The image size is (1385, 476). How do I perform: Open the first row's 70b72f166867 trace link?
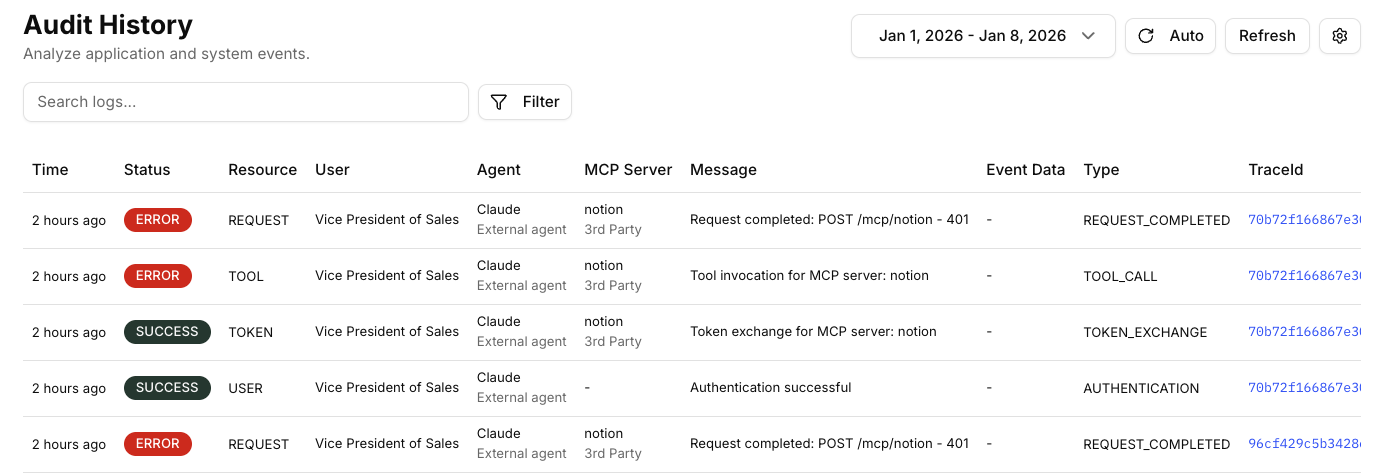tap(1304, 220)
